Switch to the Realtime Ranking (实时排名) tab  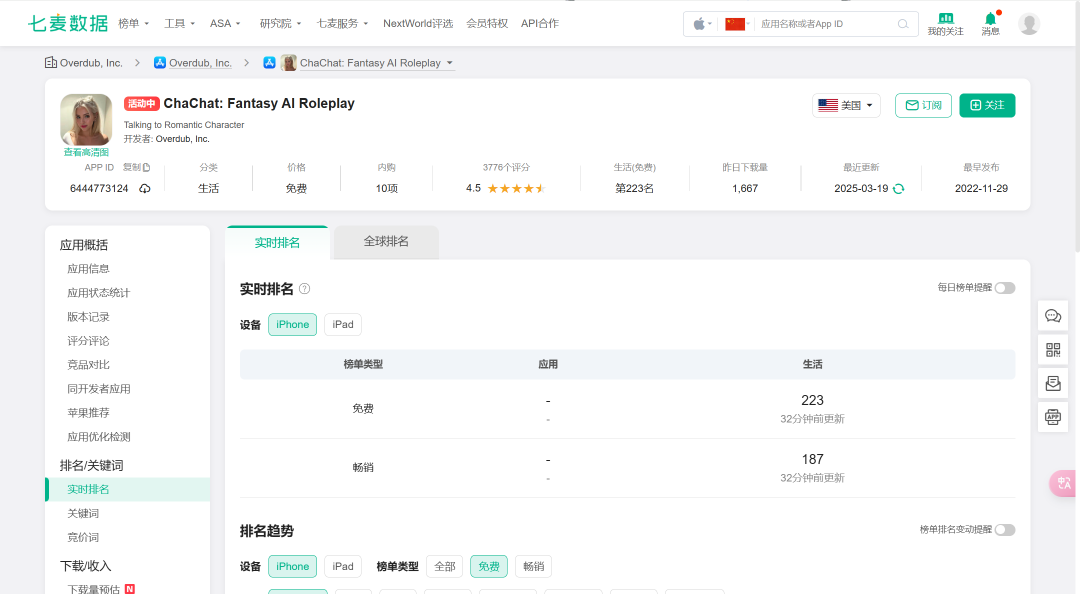277,243
